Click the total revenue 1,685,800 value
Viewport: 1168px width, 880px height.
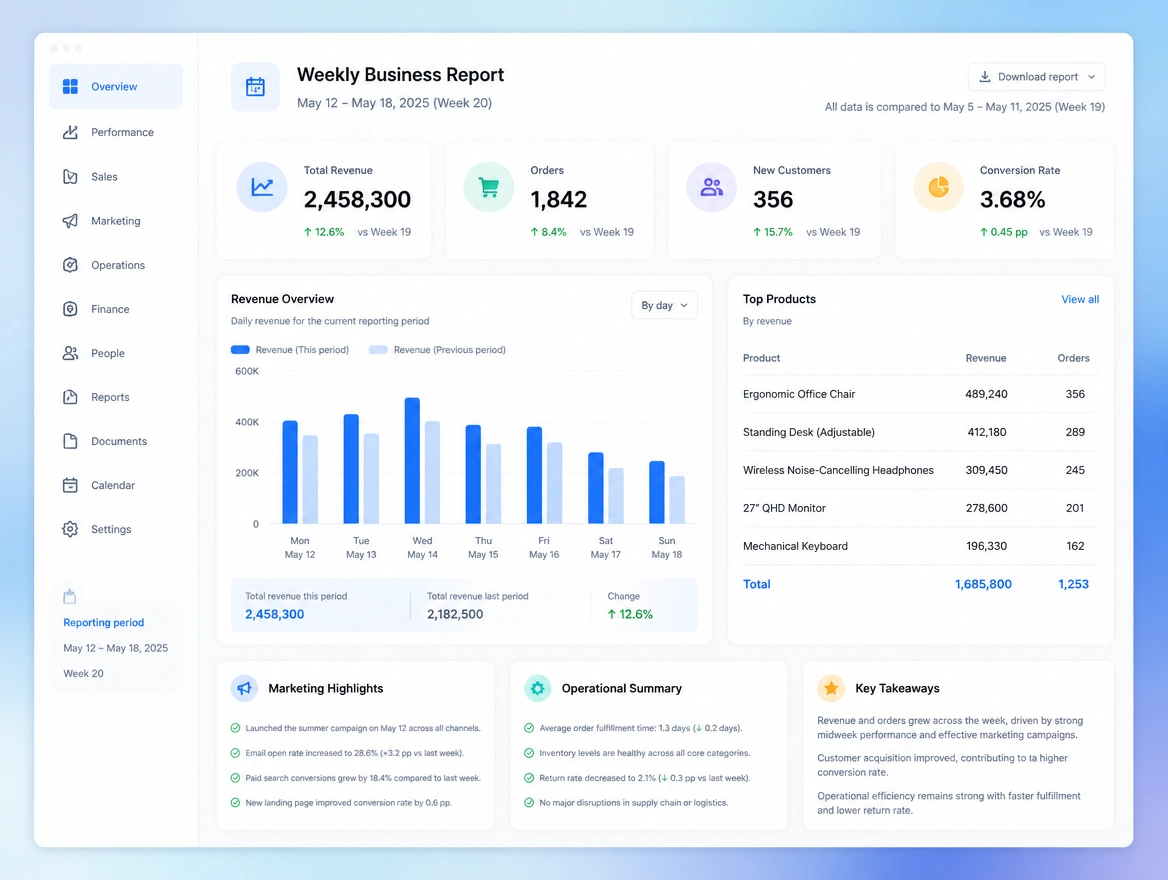[983, 584]
